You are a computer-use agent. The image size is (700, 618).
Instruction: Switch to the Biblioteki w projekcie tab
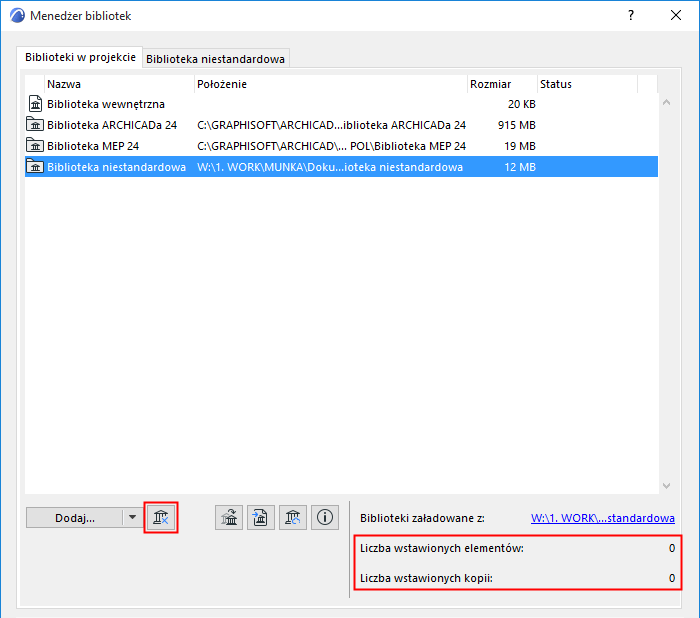coord(80,57)
